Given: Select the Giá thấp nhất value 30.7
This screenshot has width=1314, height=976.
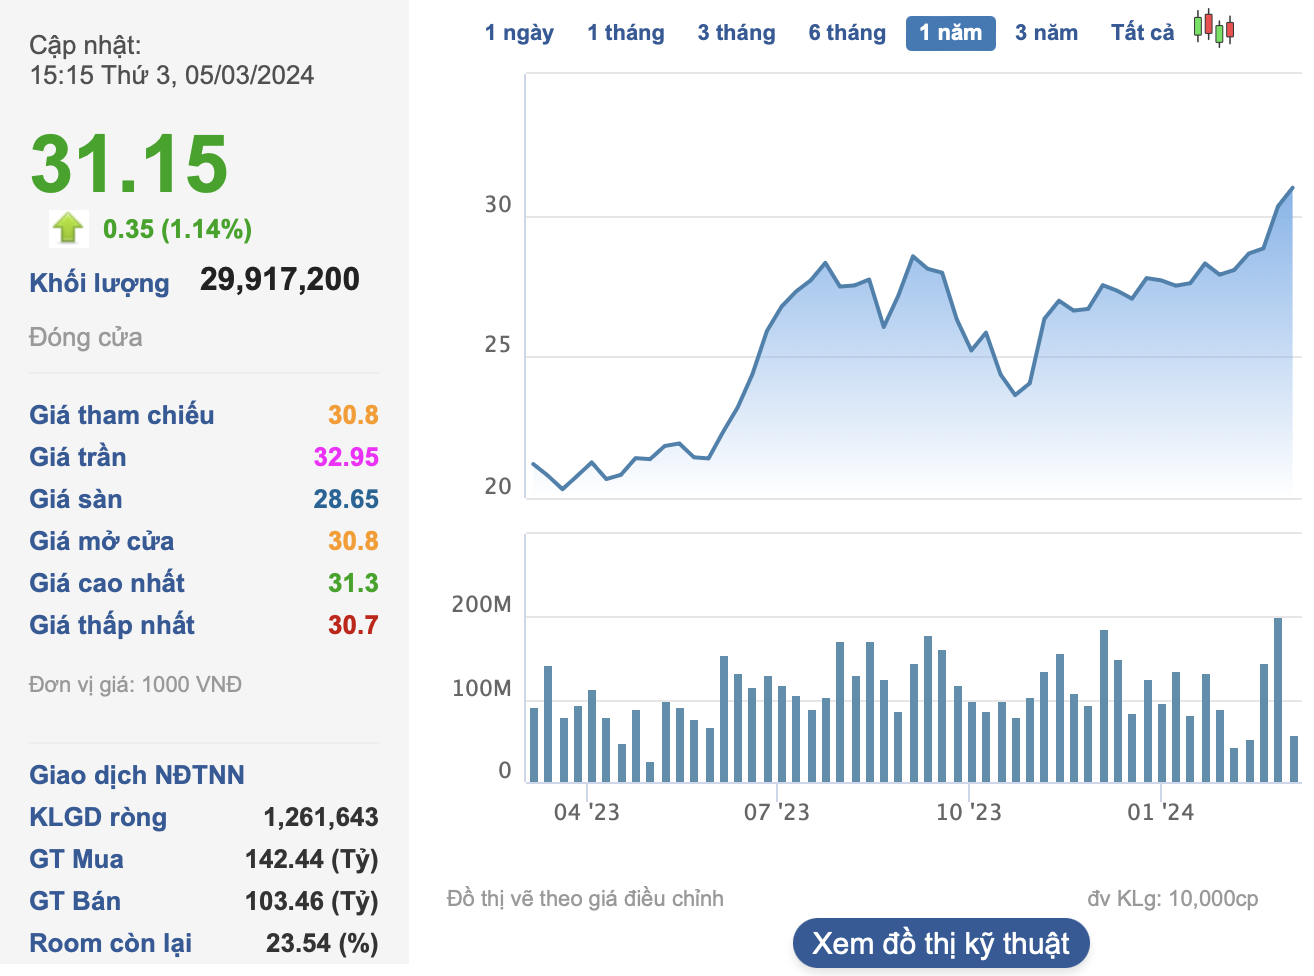Looking at the screenshot, I should coord(353,625).
